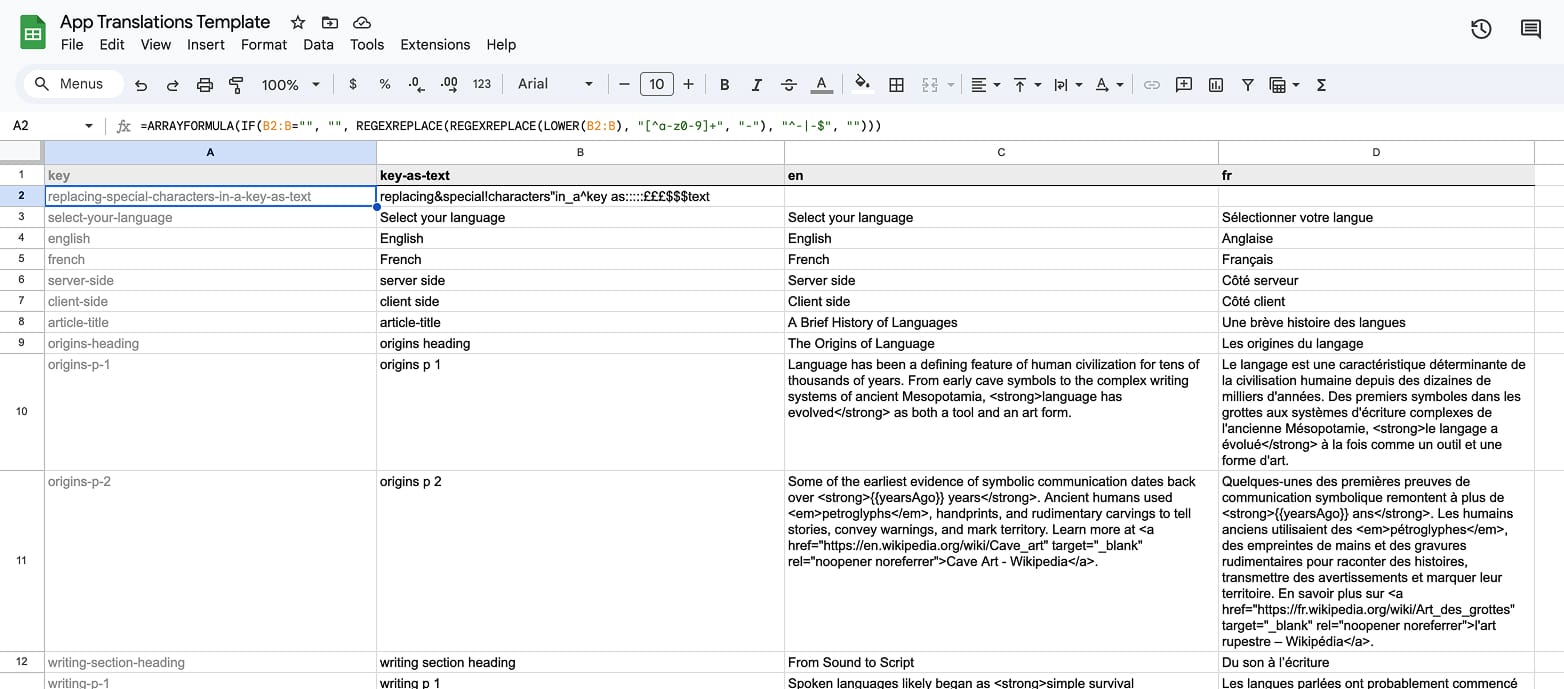Viewport: 1564px width, 689px height.
Task: Print the spreadsheet
Action: click(x=205, y=85)
